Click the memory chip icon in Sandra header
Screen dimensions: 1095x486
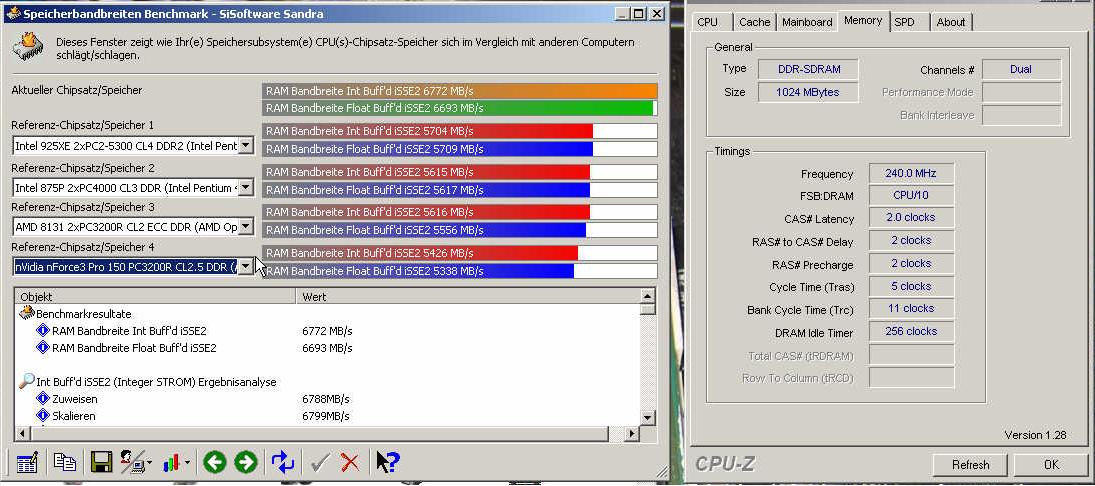(27, 47)
